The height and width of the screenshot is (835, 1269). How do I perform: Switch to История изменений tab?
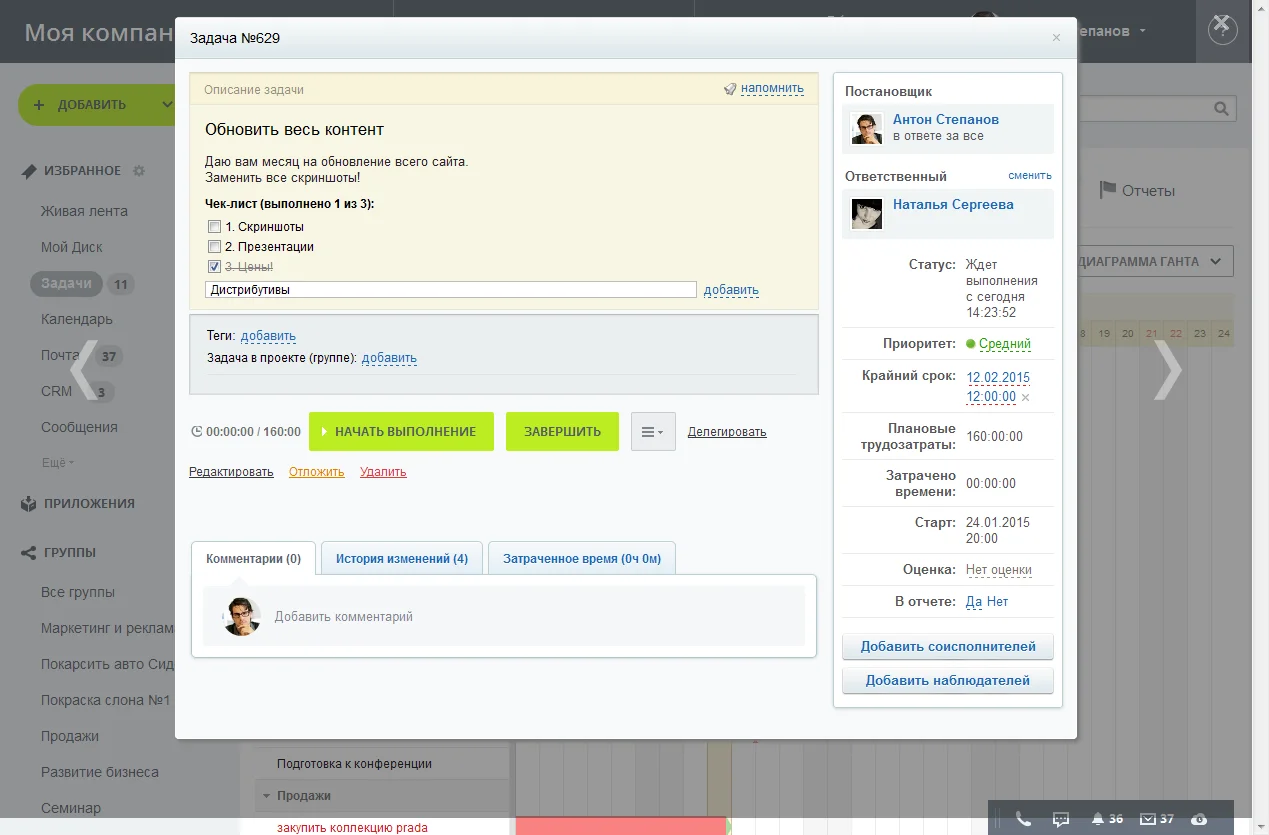pos(401,558)
